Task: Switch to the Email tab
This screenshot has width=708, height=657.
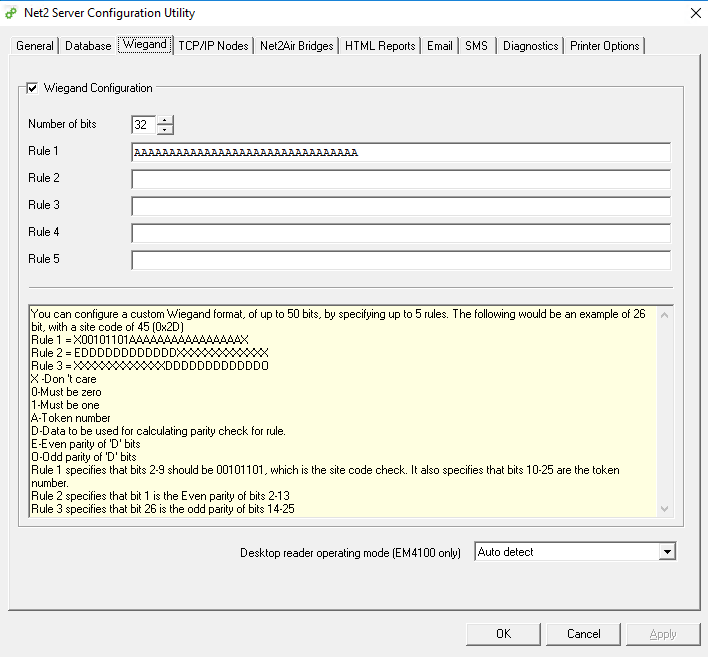Action: click(x=440, y=46)
